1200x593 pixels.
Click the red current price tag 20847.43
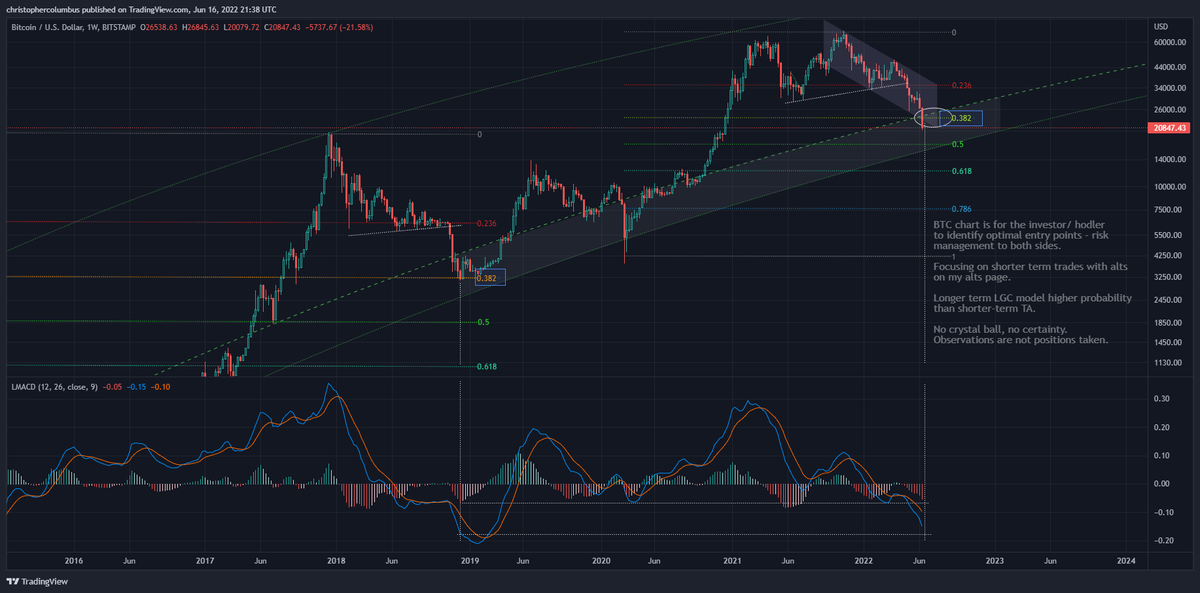(x=1171, y=128)
